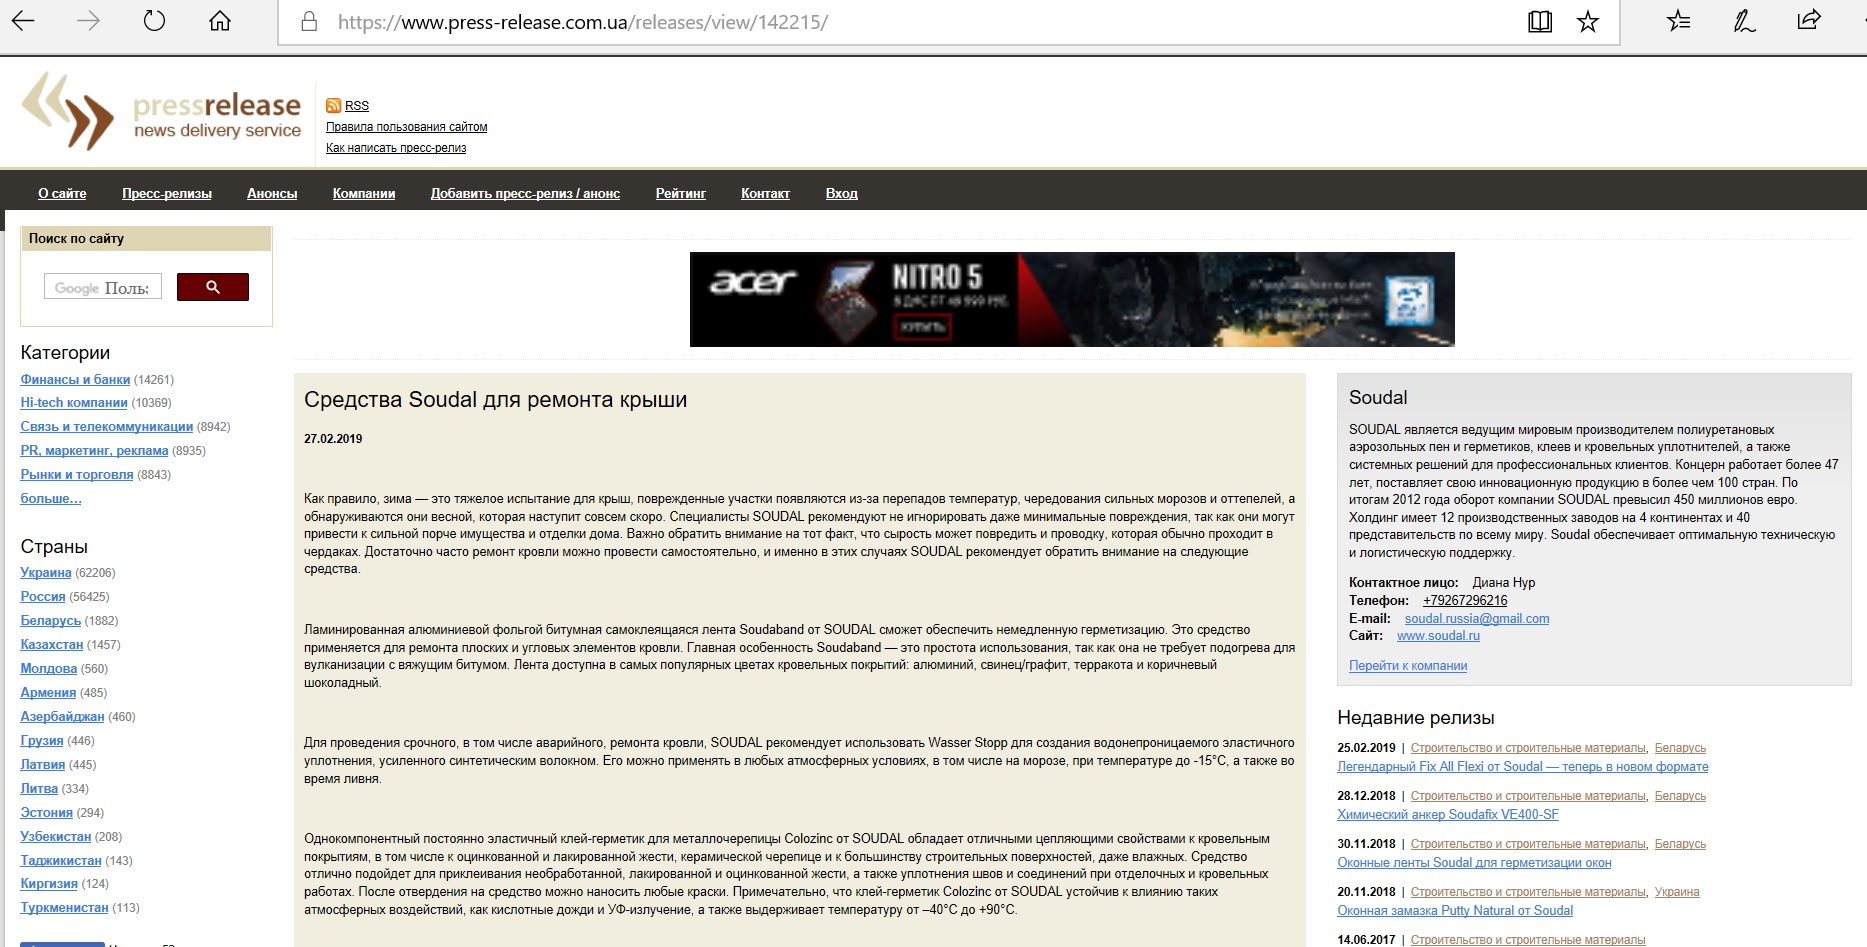The width and height of the screenshot is (1867, 947).
Task: Open the 'О сайте' menu item
Action: click(62, 193)
